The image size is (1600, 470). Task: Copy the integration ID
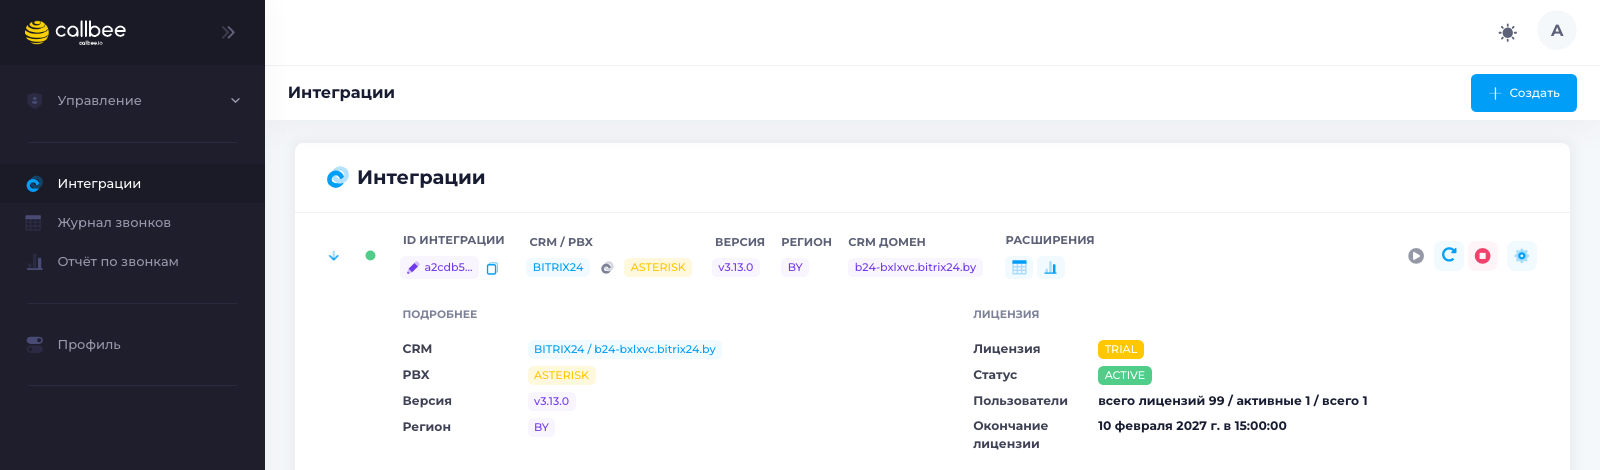(492, 268)
